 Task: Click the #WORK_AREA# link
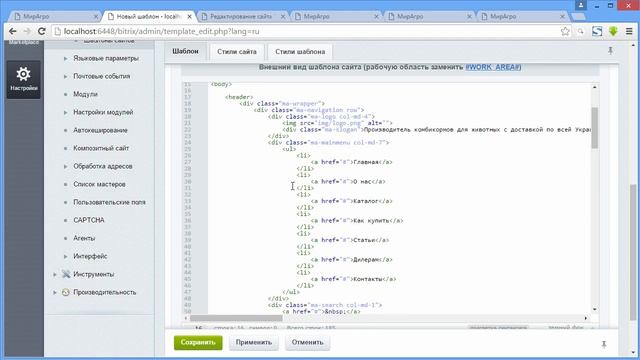[x=493, y=67]
